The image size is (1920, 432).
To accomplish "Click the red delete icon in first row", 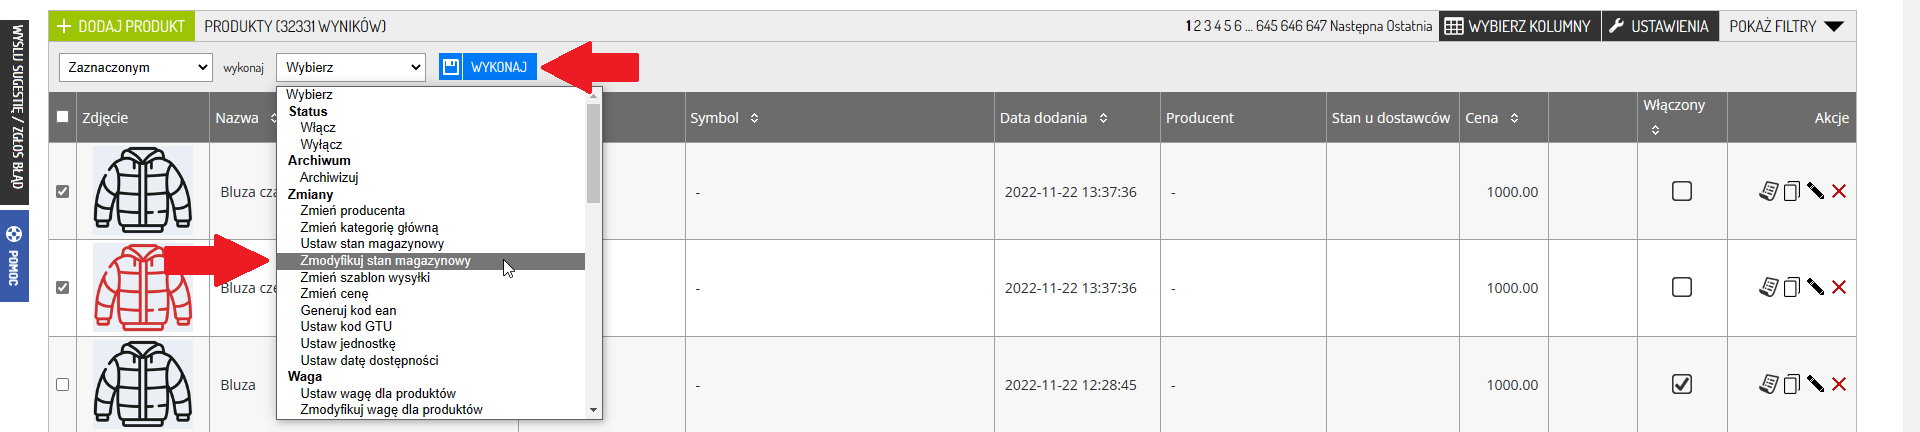I will point(1839,191).
